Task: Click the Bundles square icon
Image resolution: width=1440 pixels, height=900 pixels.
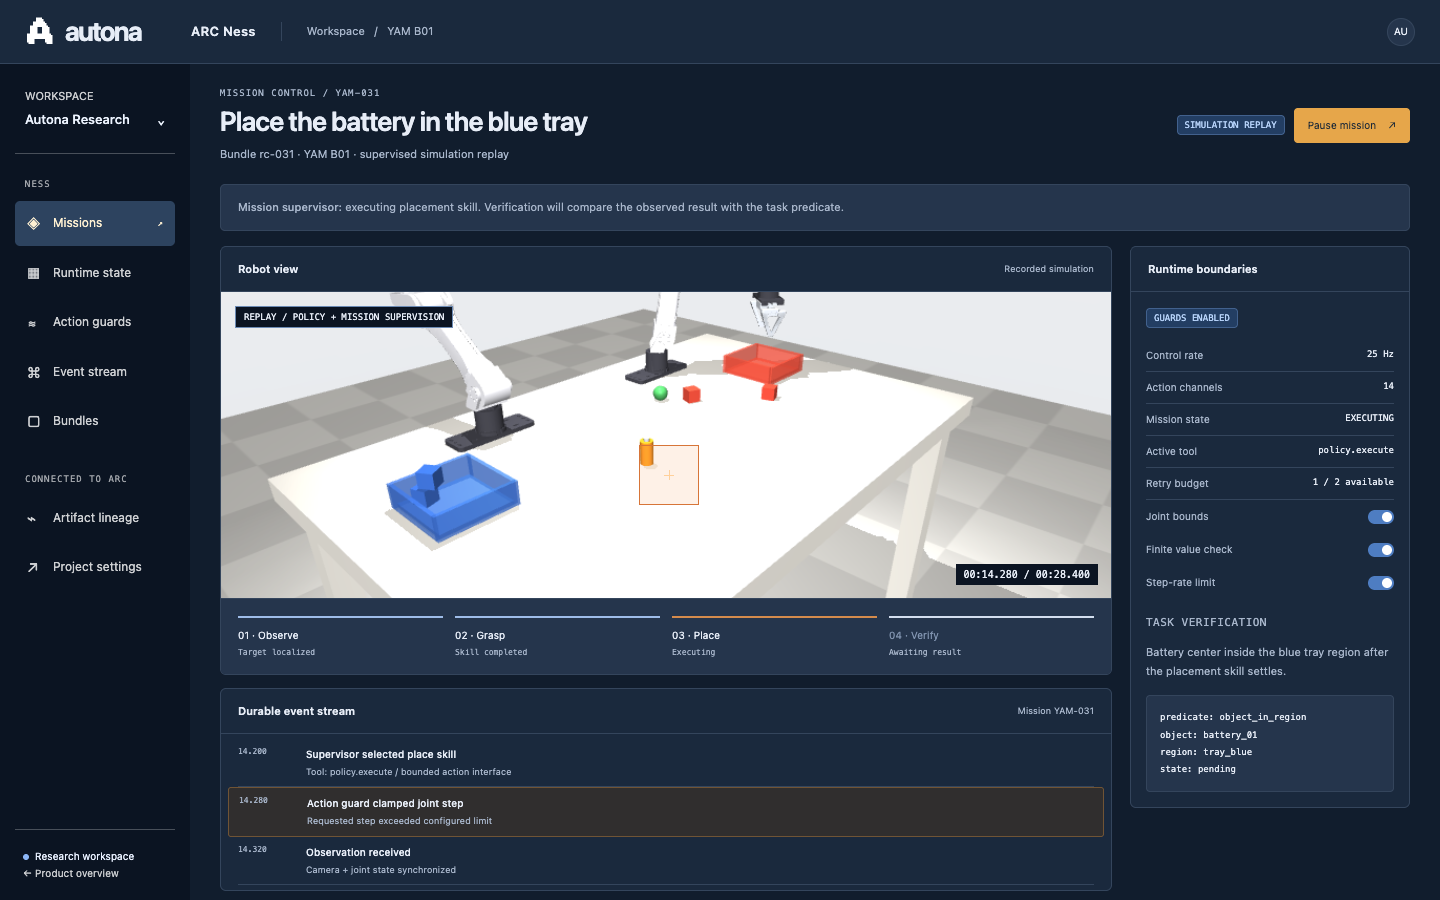Action: tap(33, 421)
